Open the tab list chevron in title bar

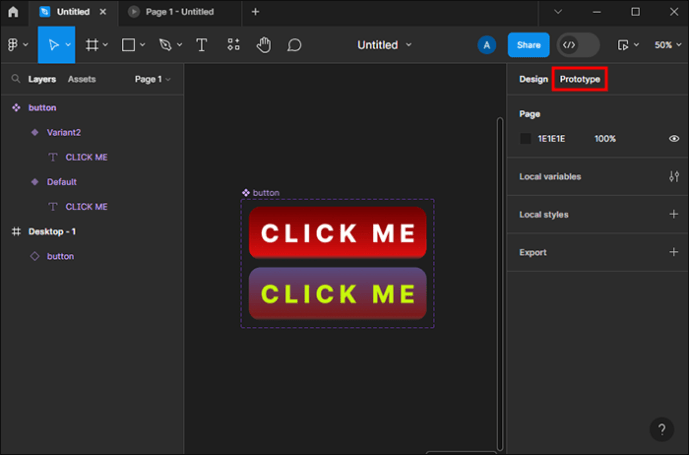click(558, 12)
